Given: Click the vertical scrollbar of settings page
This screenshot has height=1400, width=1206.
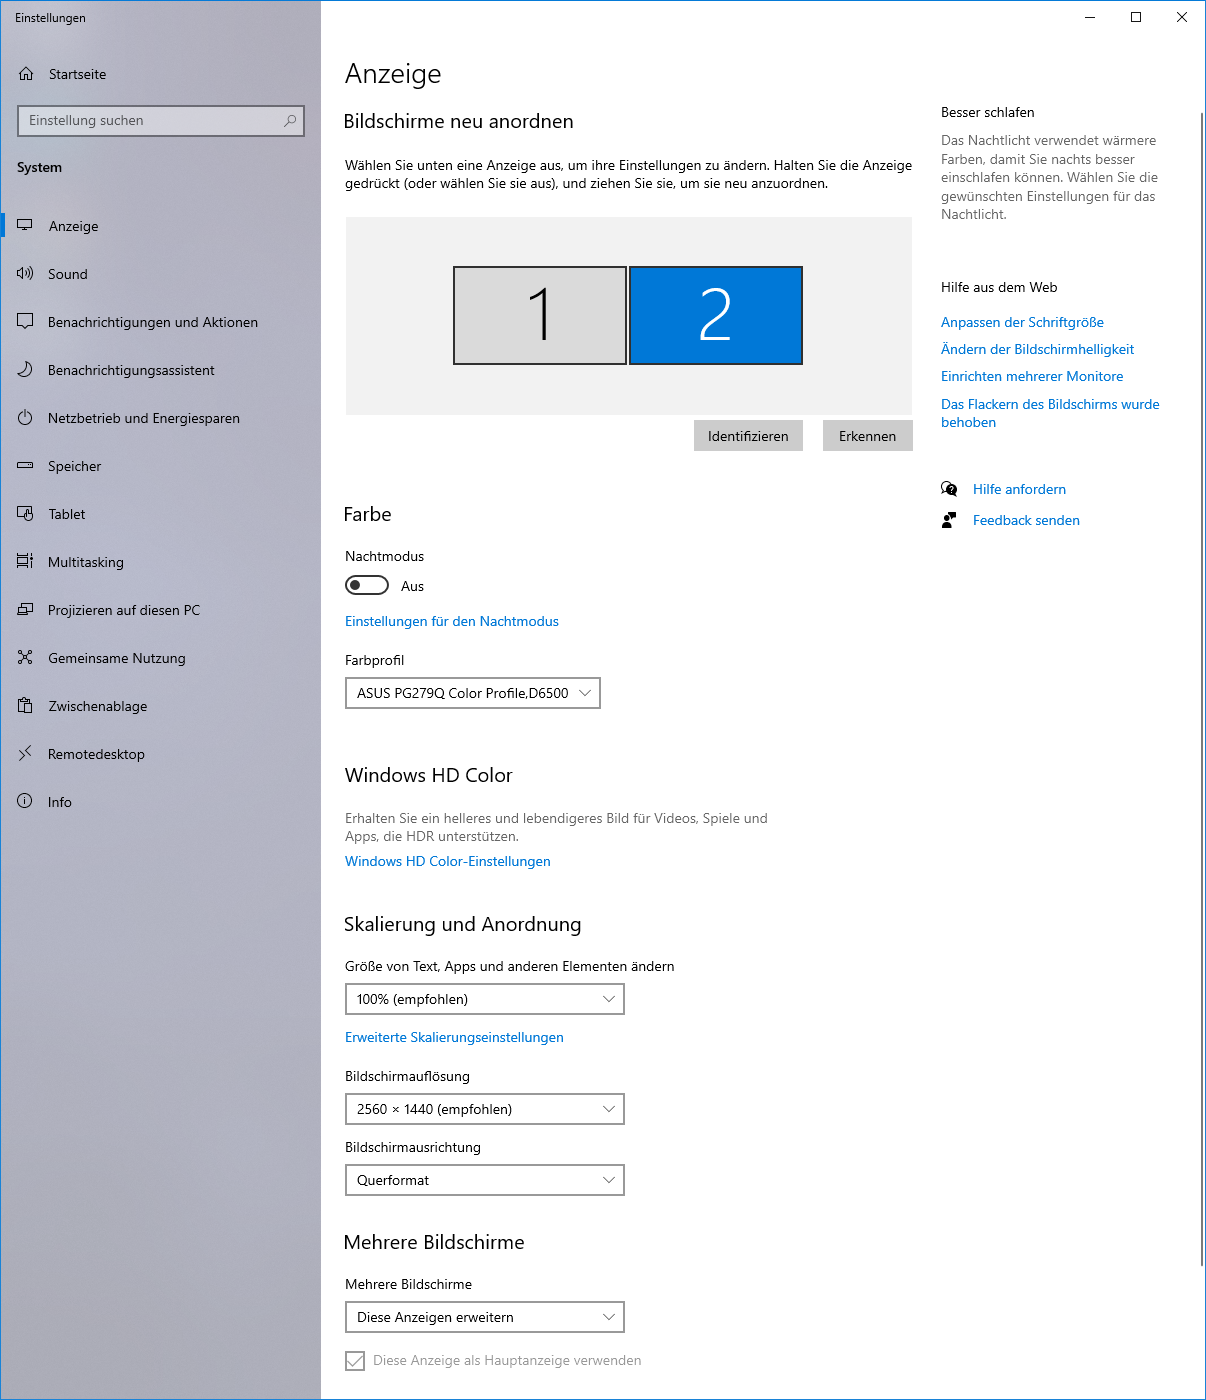Looking at the screenshot, I should 1202,690.
